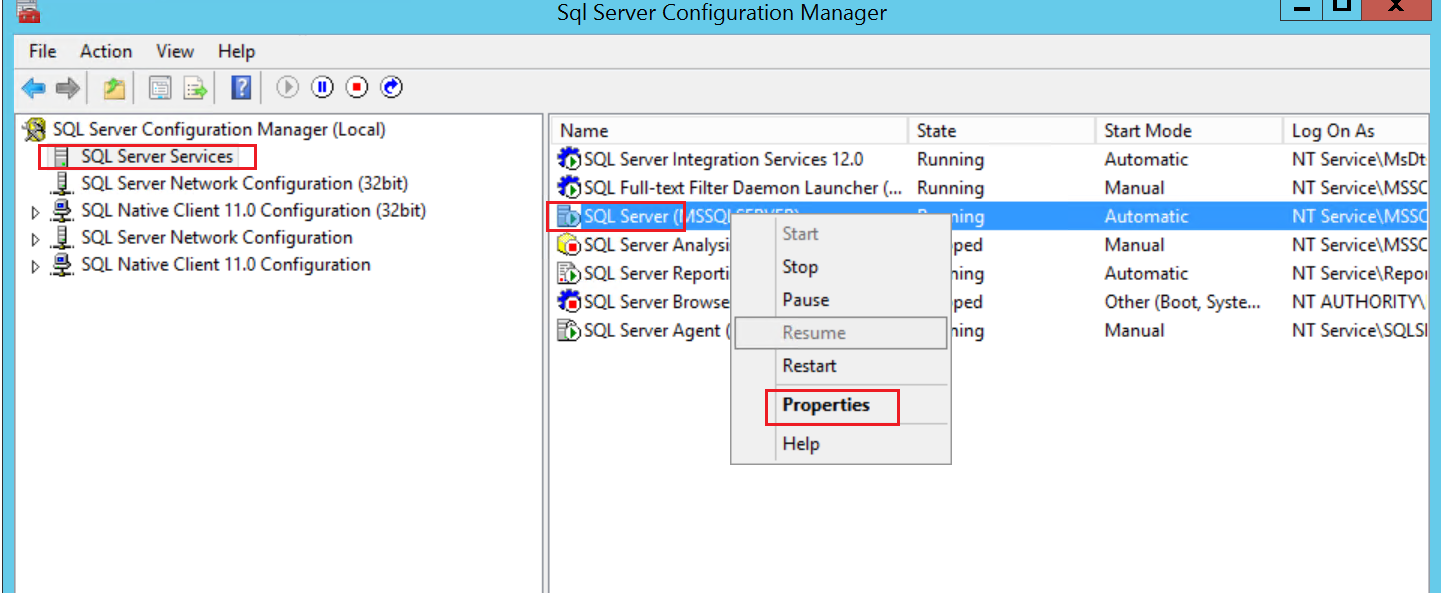Screen dimensions: 1441x593
Task: Click the Up one level folder icon
Action: [114, 88]
